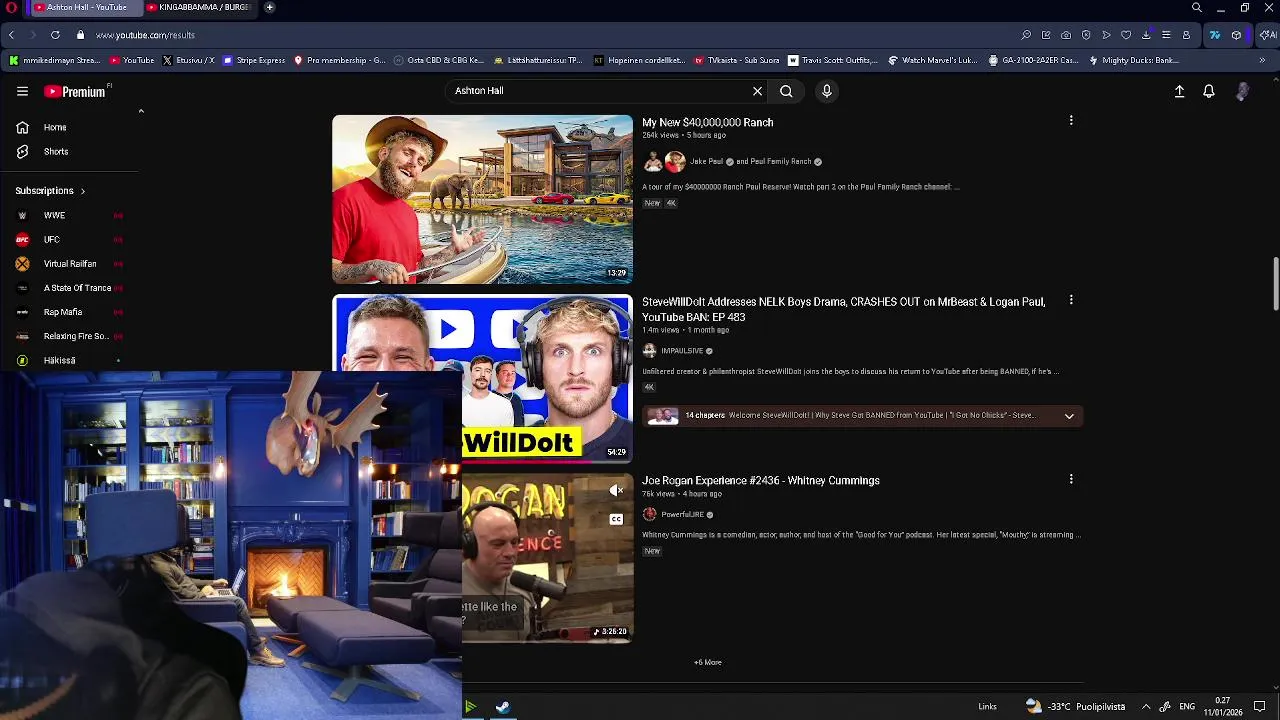Open the YouTube notifications bell
This screenshot has height=720, width=1280.
pos(1209,91)
